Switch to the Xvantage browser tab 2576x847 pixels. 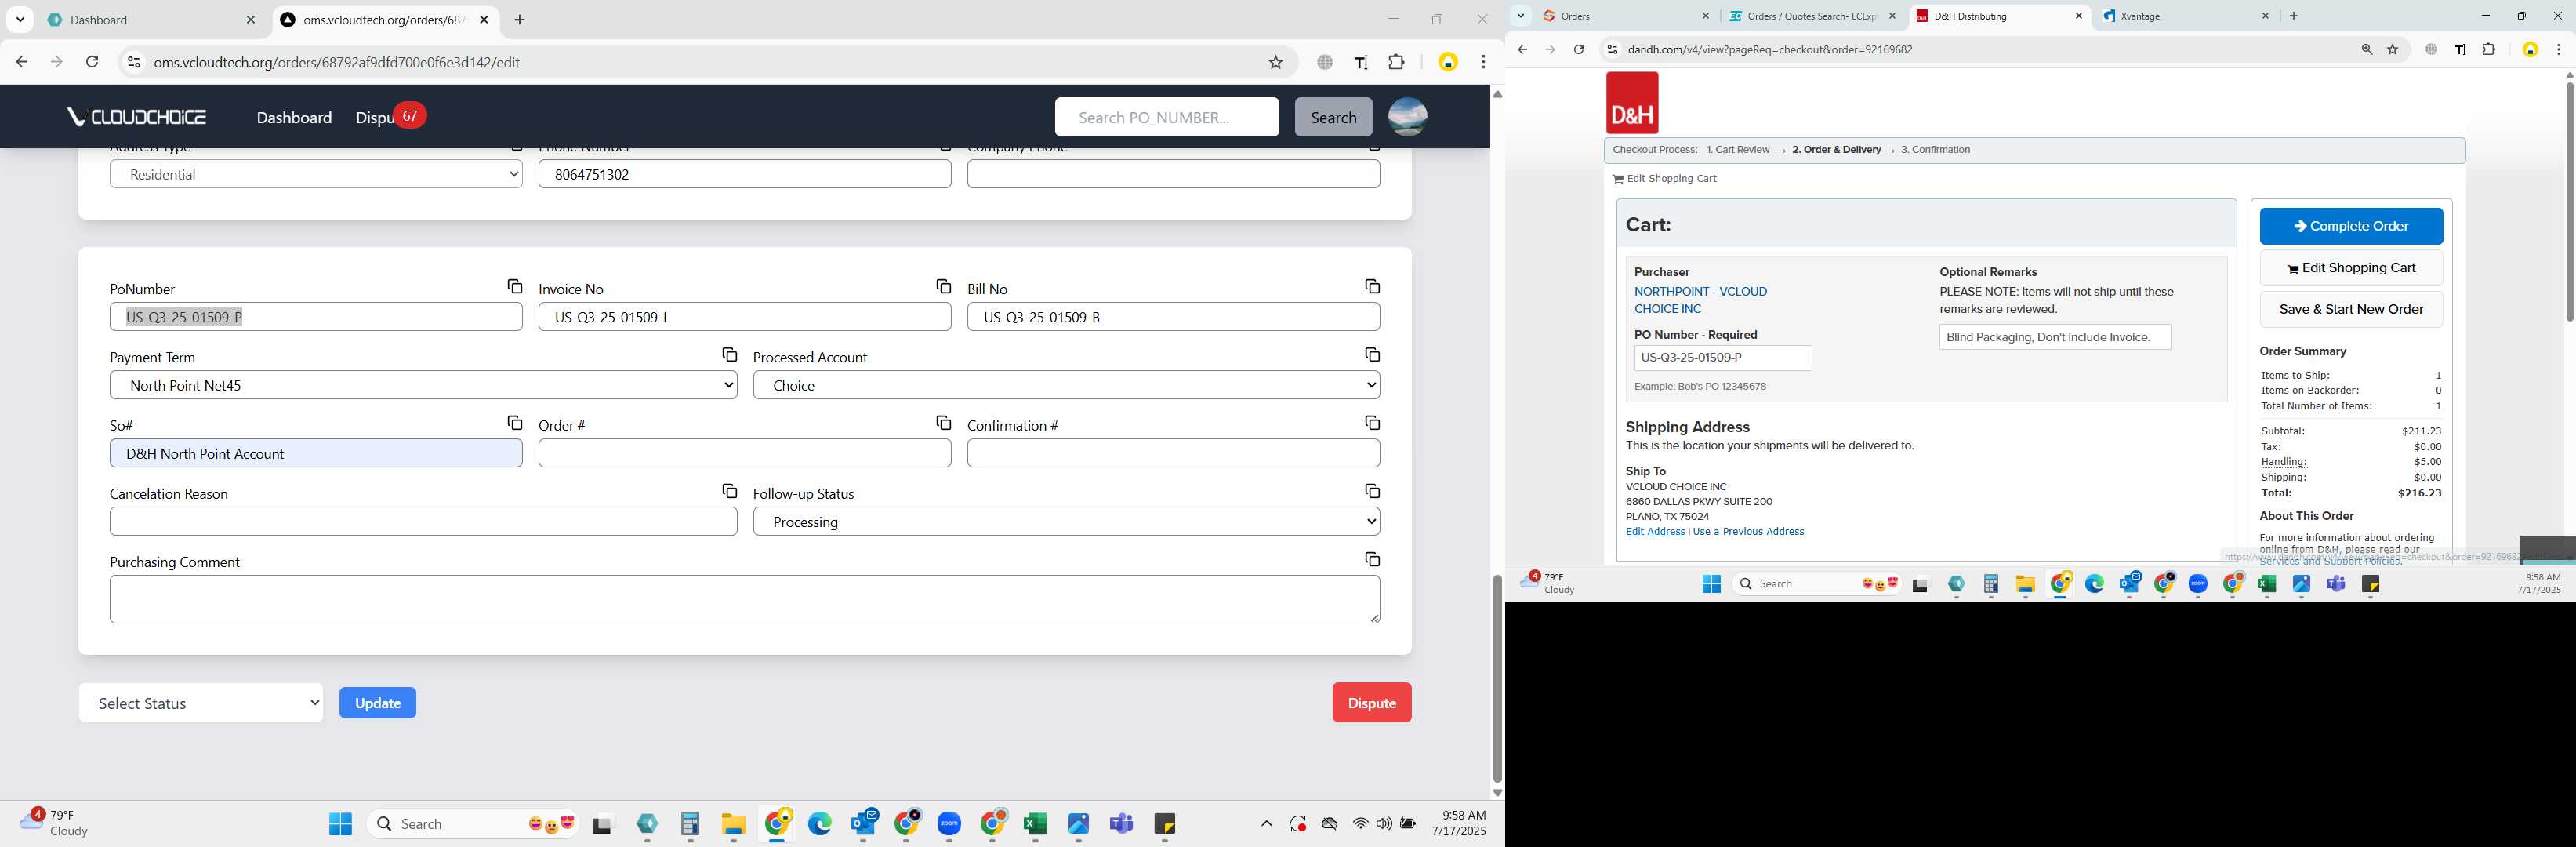click(x=2186, y=16)
